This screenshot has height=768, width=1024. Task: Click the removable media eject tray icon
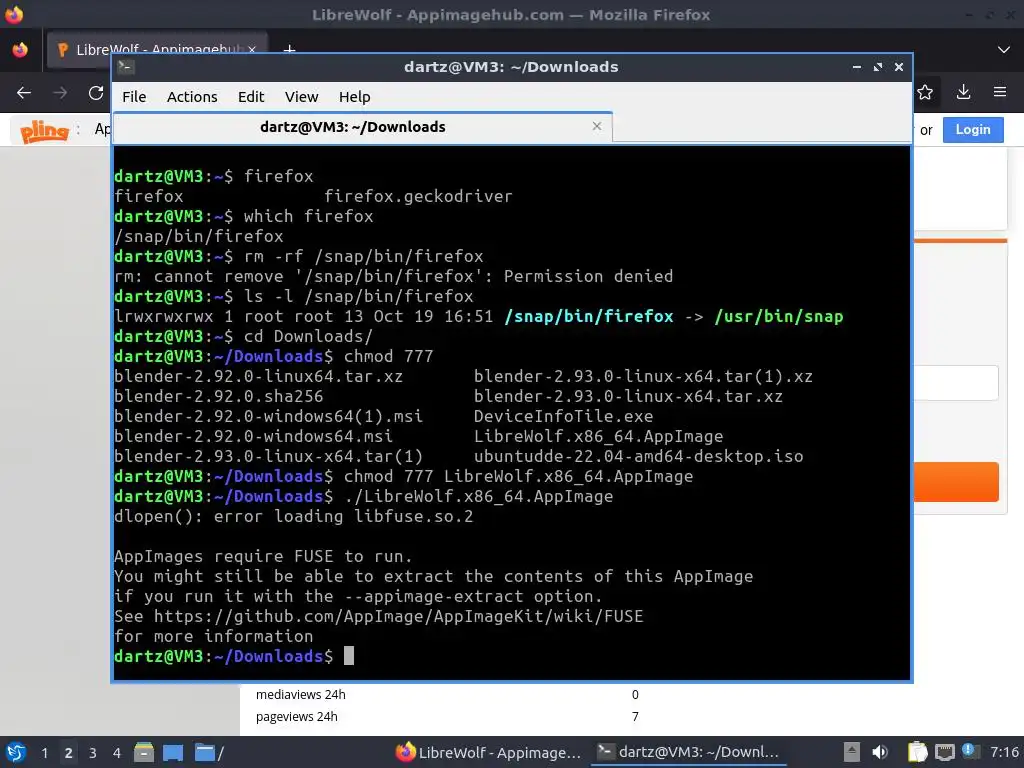[851, 752]
